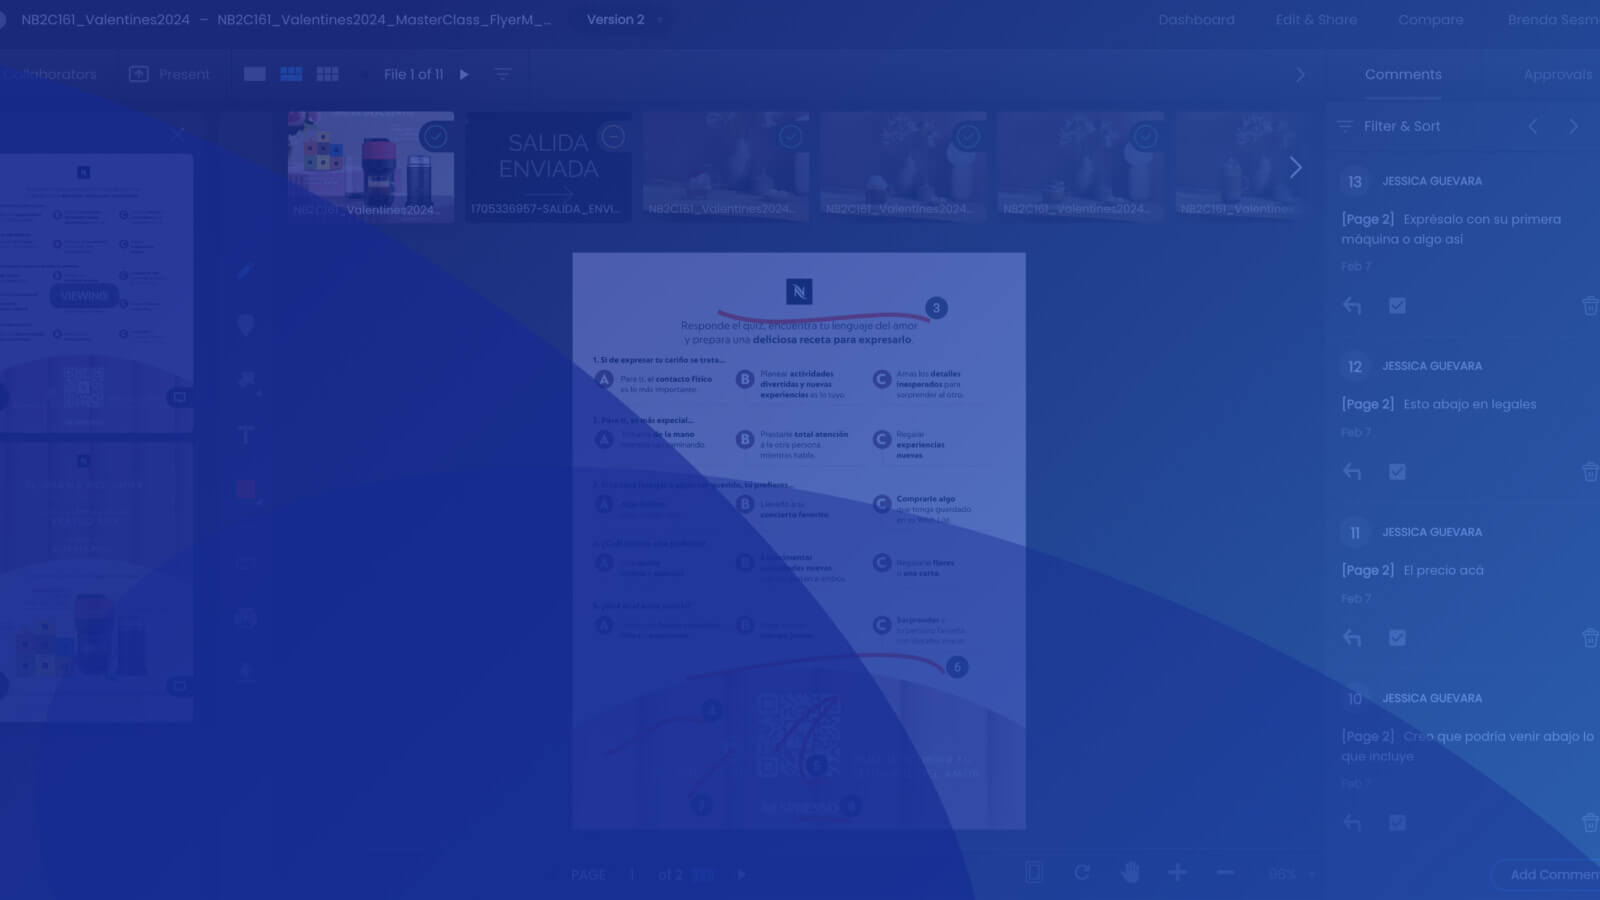
Task: Toggle checkbox for comment 11 'El precio acá'
Action: [x=1397, y=638]
